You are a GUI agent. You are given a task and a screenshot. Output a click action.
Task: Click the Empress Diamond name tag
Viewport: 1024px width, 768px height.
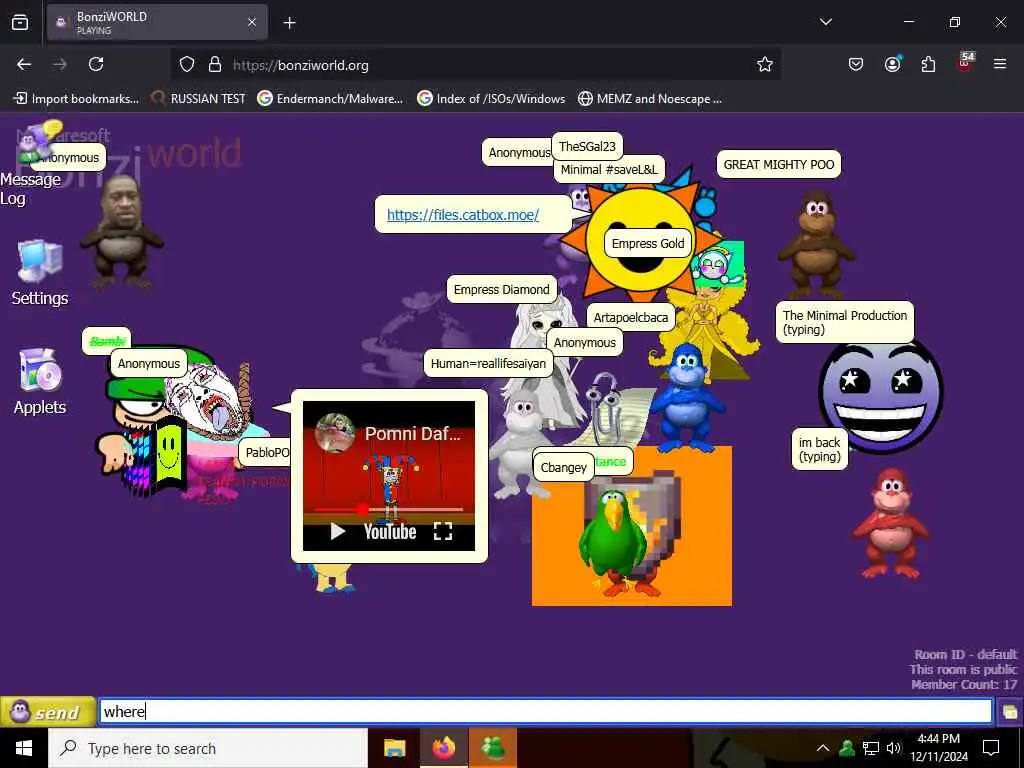tap(502, 289)
